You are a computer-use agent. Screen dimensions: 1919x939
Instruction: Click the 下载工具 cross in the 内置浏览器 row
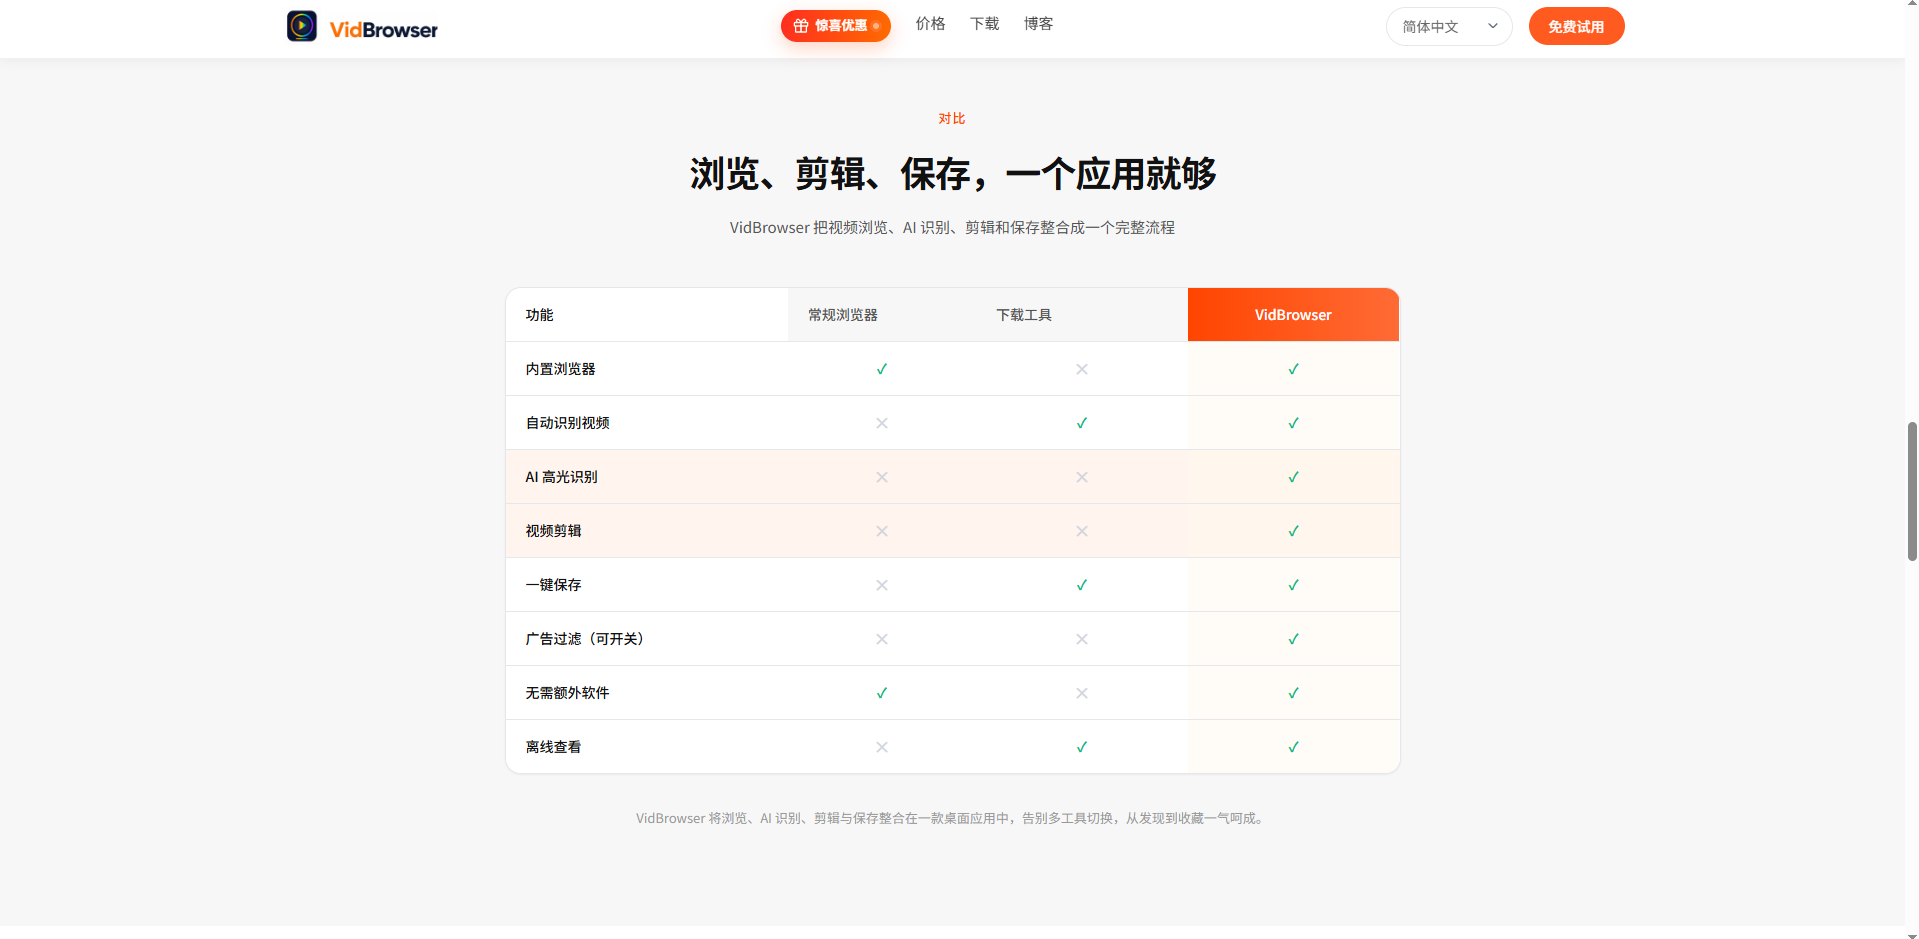click(x=1082, y=369)
